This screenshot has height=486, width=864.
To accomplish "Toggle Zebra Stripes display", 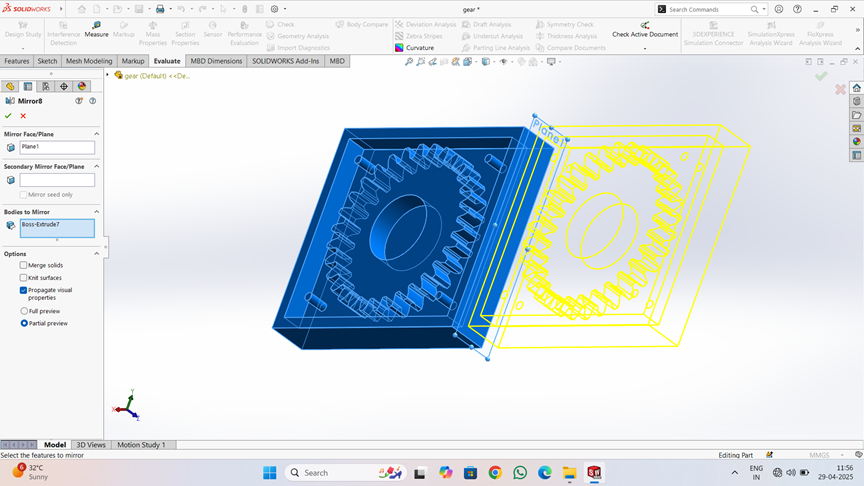I will pos(419,36).
